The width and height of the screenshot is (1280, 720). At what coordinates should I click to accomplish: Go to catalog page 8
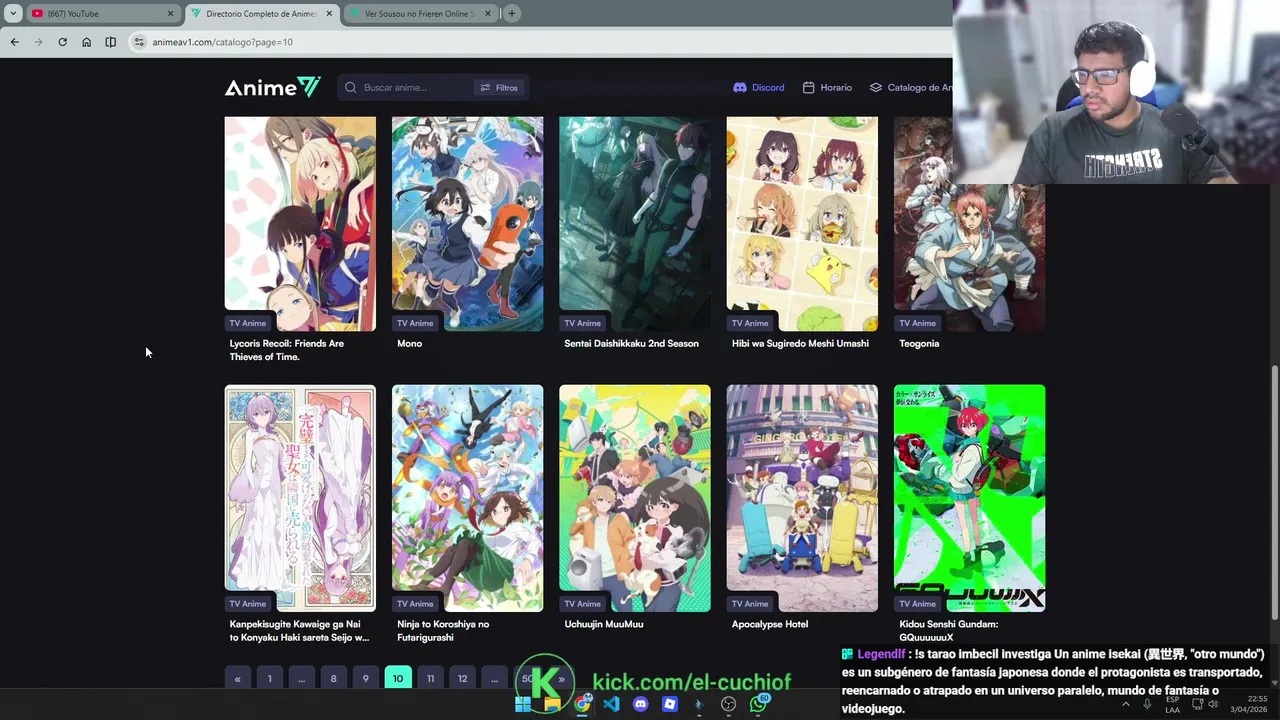coord(333,678)
